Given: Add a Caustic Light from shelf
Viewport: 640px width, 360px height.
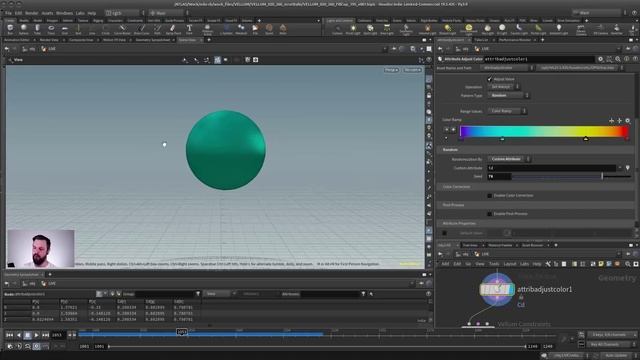Looking at the screenshot, I should [x=519, y=29].
